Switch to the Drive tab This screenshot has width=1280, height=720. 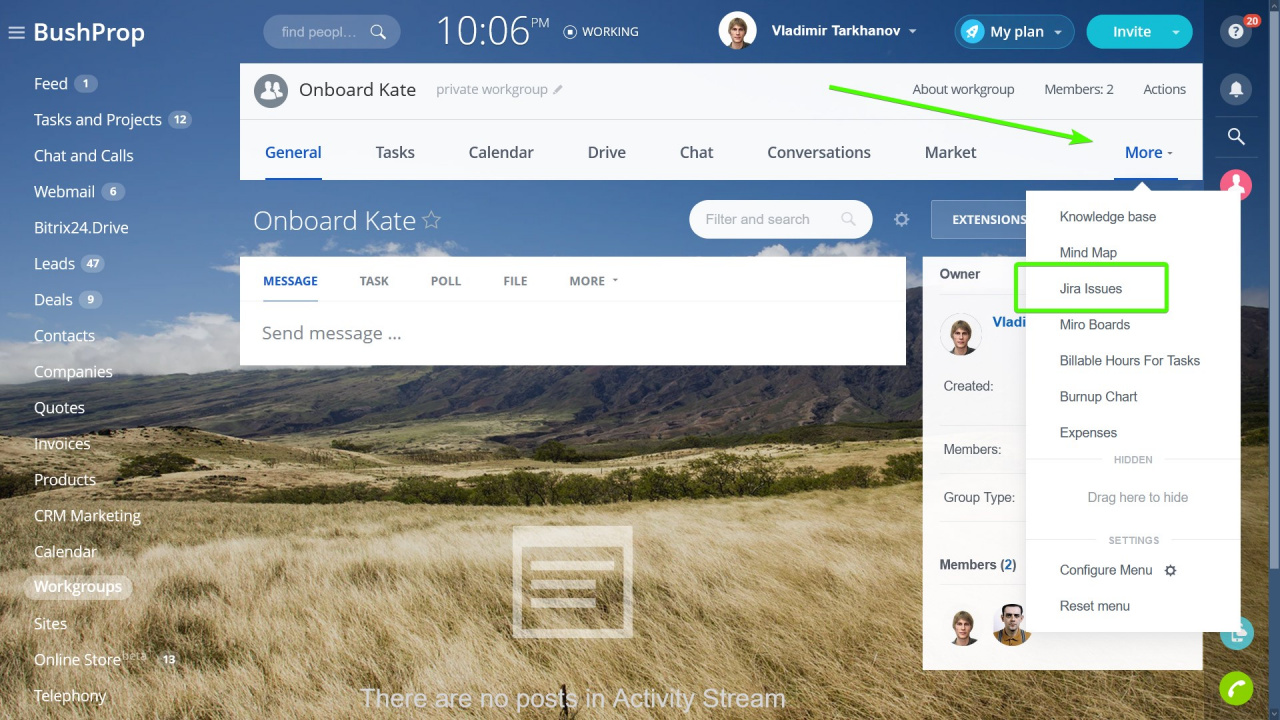[x=607, y=153]
